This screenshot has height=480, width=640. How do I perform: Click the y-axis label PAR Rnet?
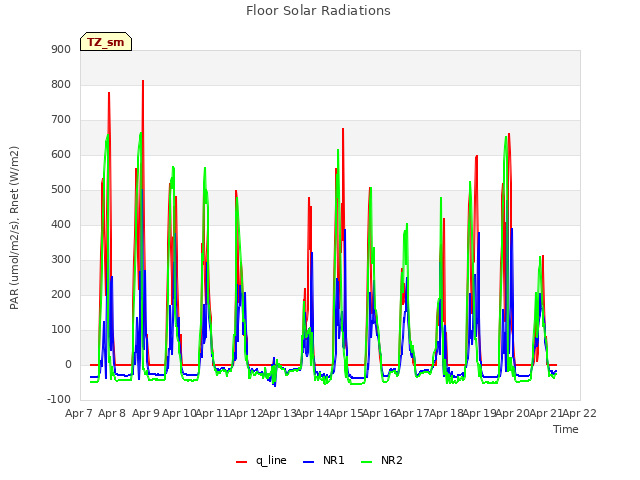tap(14, 228)
